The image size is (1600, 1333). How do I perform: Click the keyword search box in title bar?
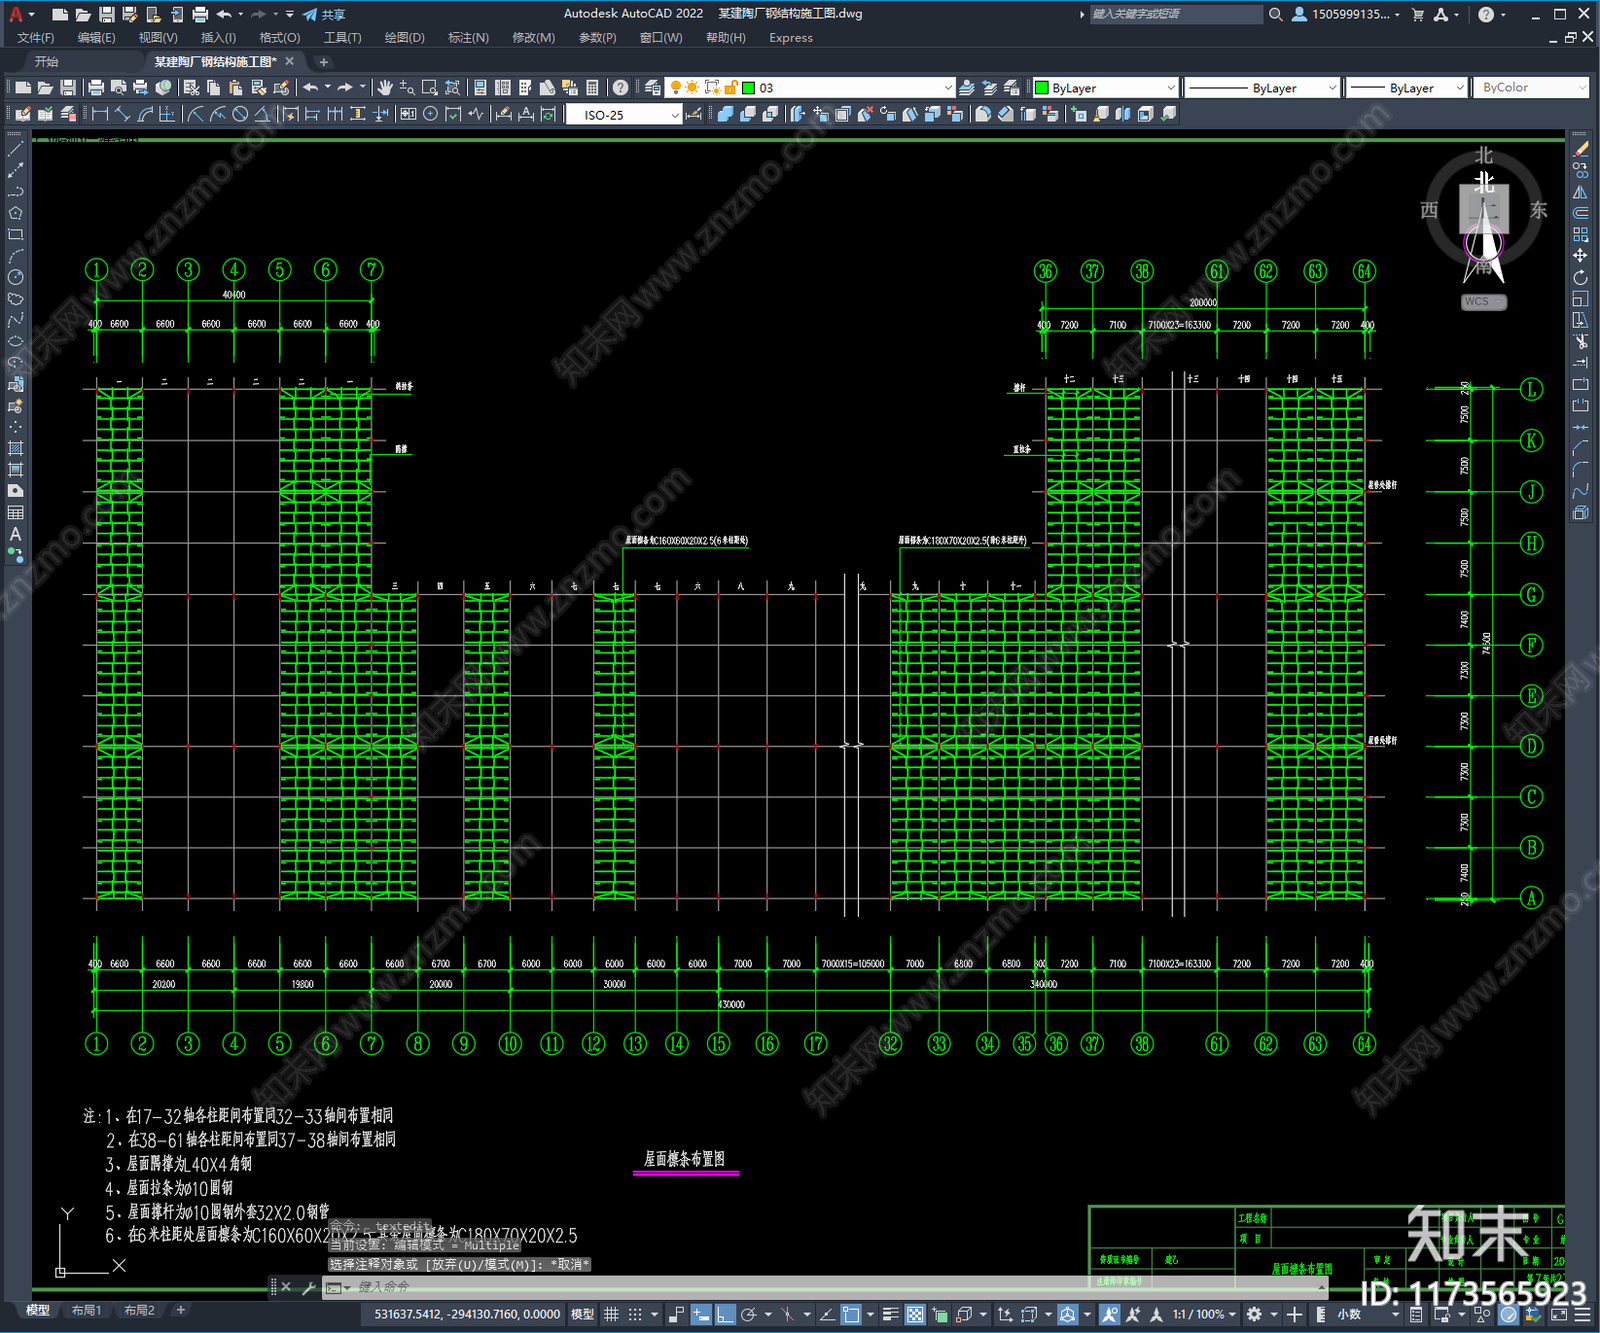pyautogui.click(x=1175, y=14)
